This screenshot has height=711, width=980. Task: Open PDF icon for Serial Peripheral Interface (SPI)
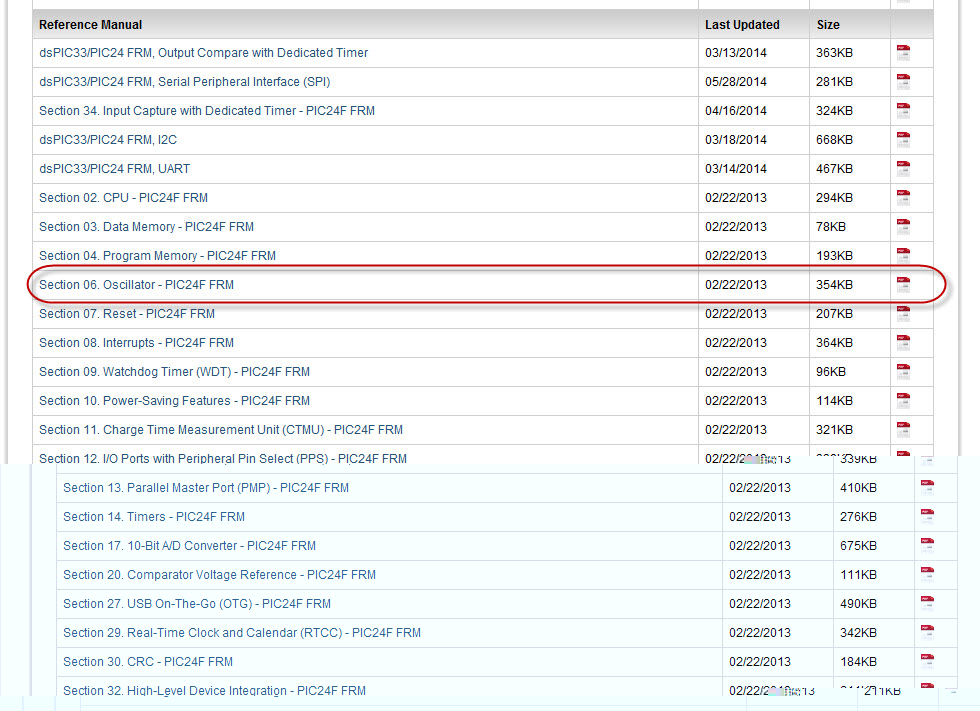point(903,81)
